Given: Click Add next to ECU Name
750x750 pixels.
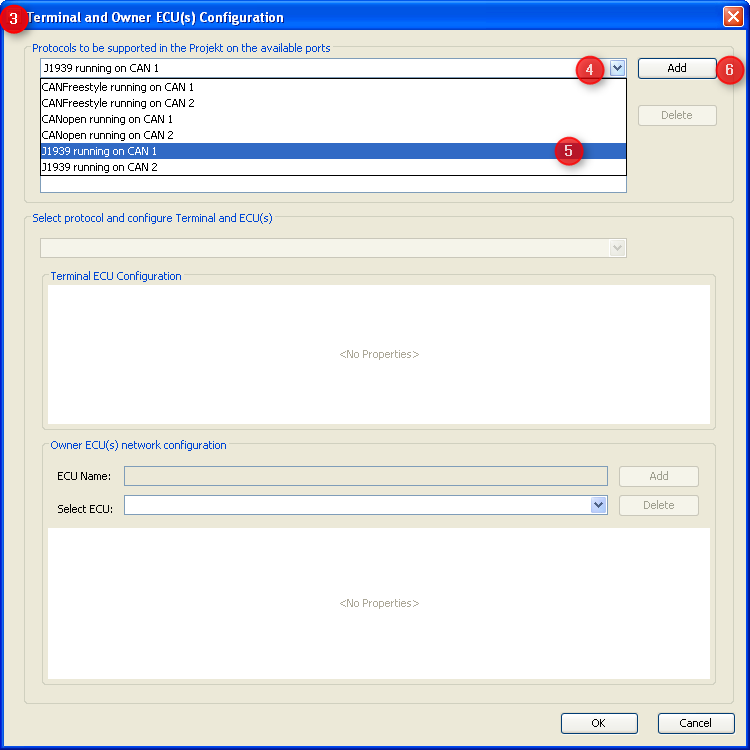Looking at the screenshot, I should [x=659, y=476].
